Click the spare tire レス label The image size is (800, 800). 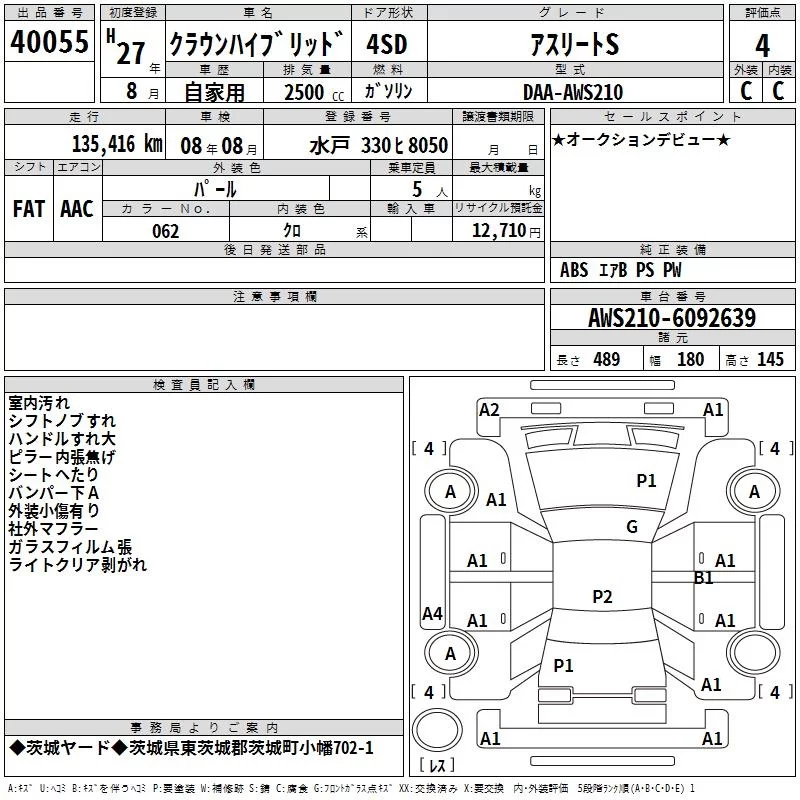(437, 765)
